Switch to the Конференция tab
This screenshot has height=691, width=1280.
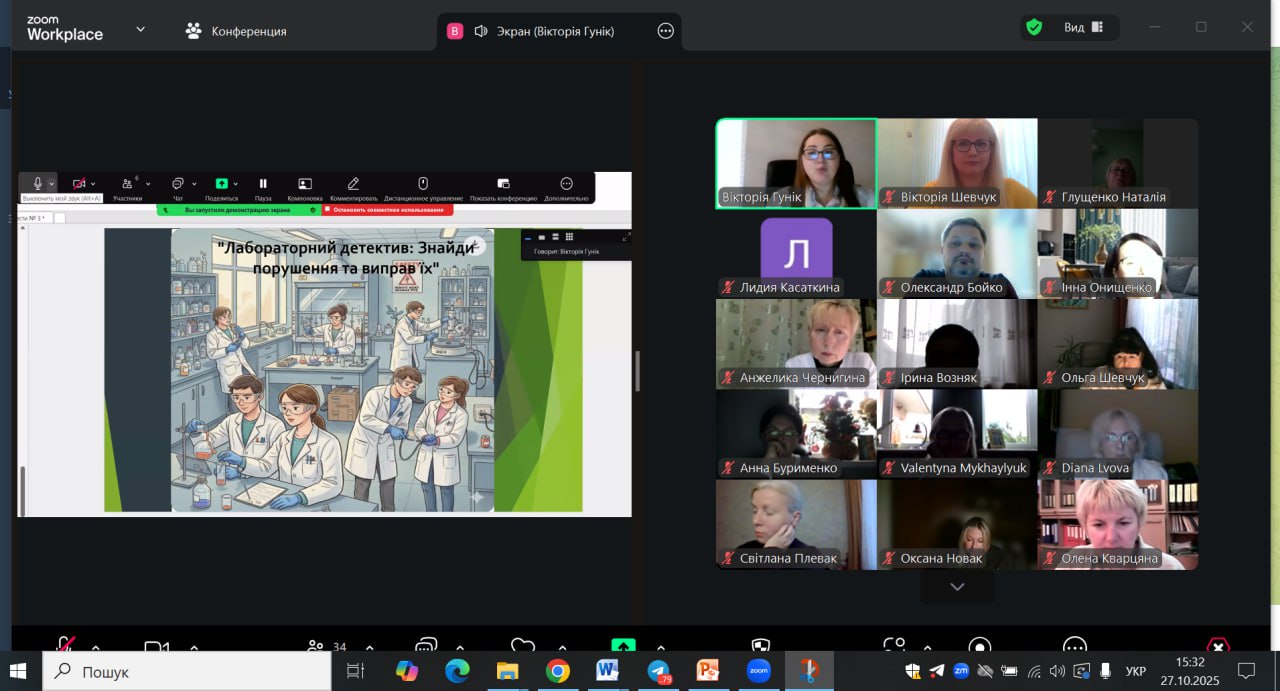236,31
